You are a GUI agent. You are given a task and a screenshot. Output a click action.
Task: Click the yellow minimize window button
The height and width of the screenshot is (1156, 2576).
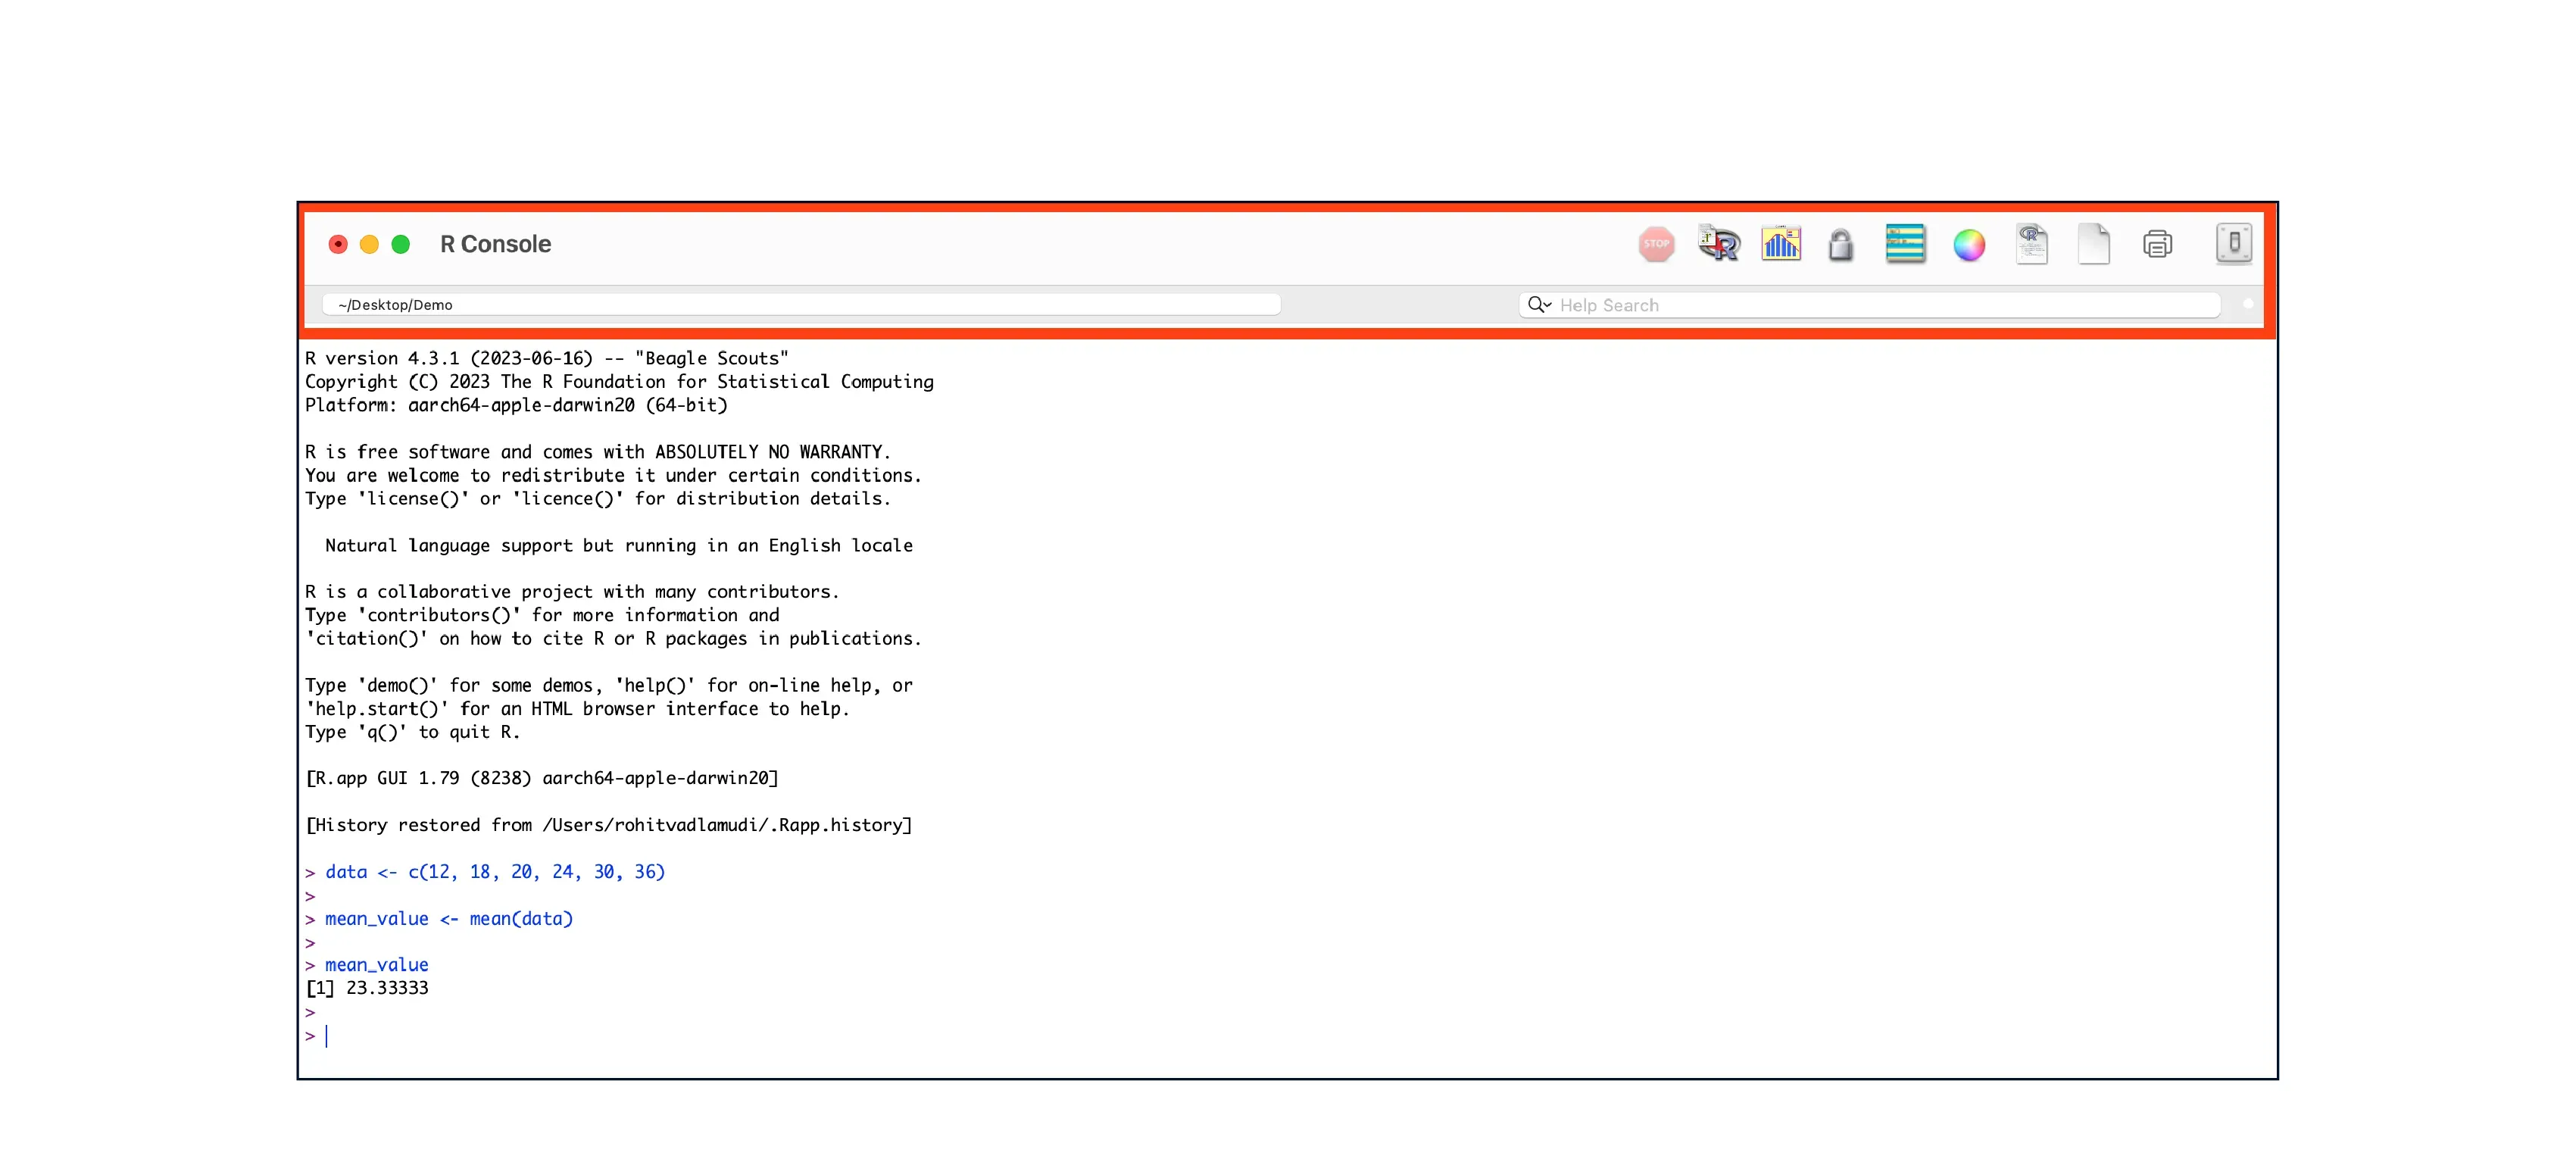tap(369, 244)
